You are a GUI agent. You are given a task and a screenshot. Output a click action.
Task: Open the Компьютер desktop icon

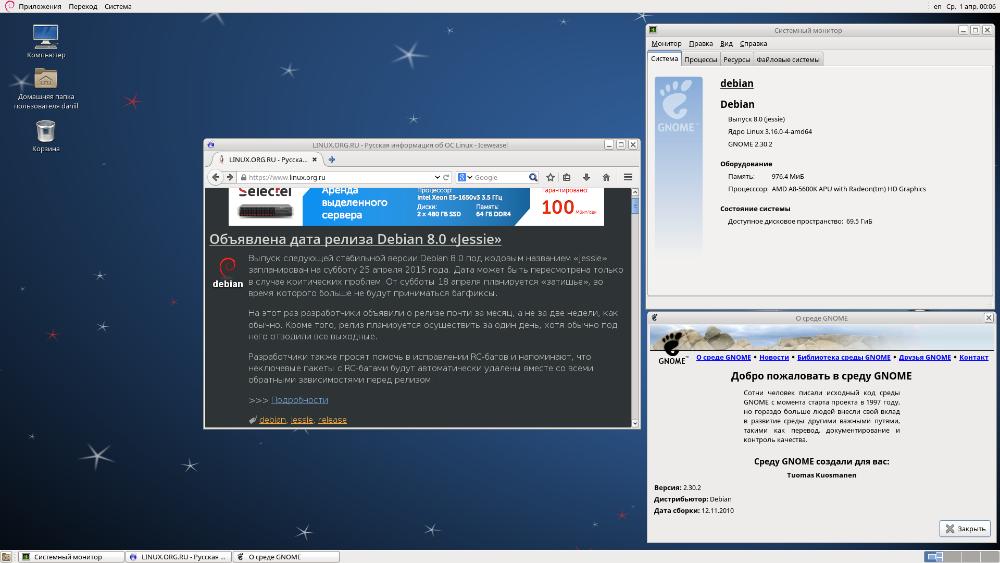coord(45,41)
